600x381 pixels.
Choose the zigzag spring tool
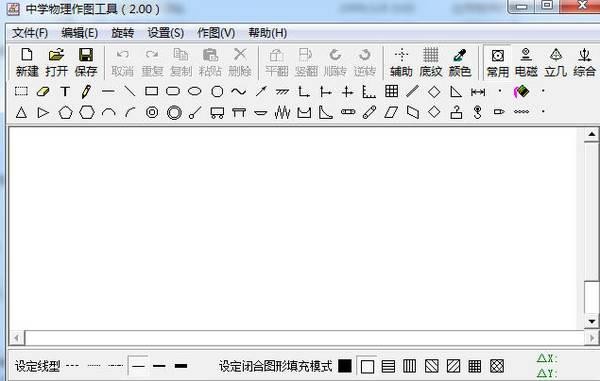click(x=282, y=112)
